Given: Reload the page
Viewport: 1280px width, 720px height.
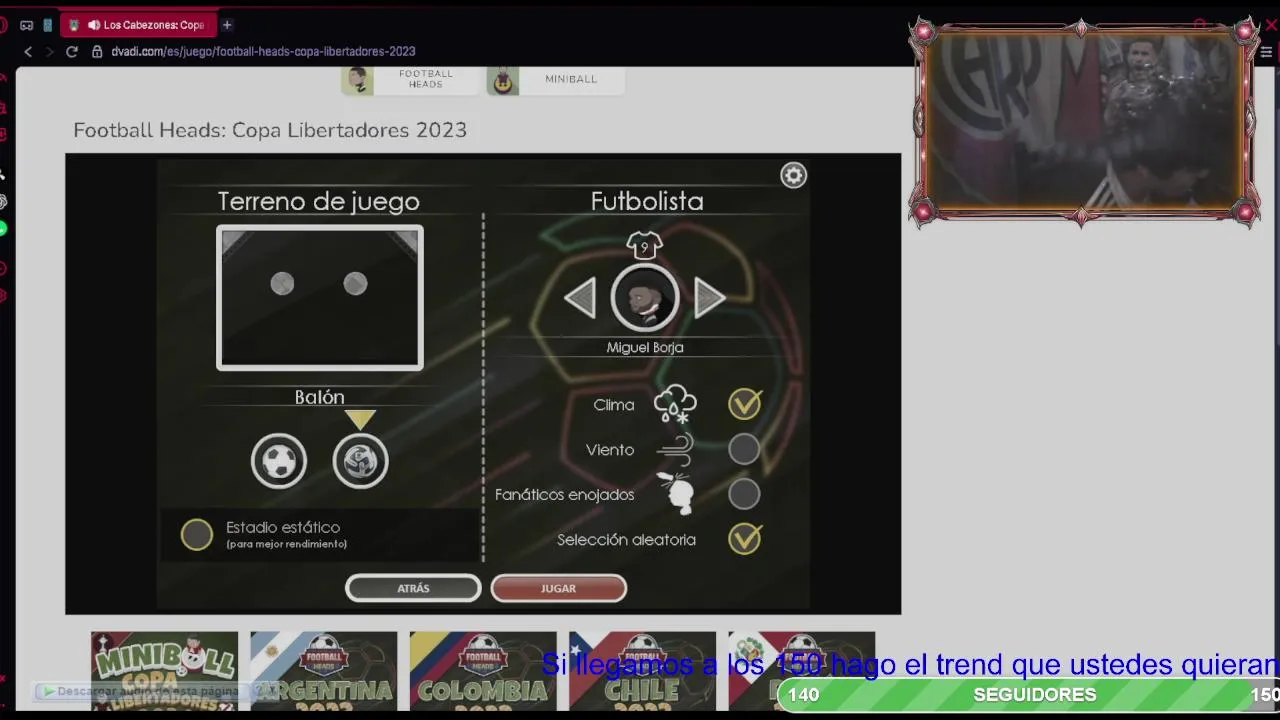Looking at the screenshot, I should pos(72,51).
